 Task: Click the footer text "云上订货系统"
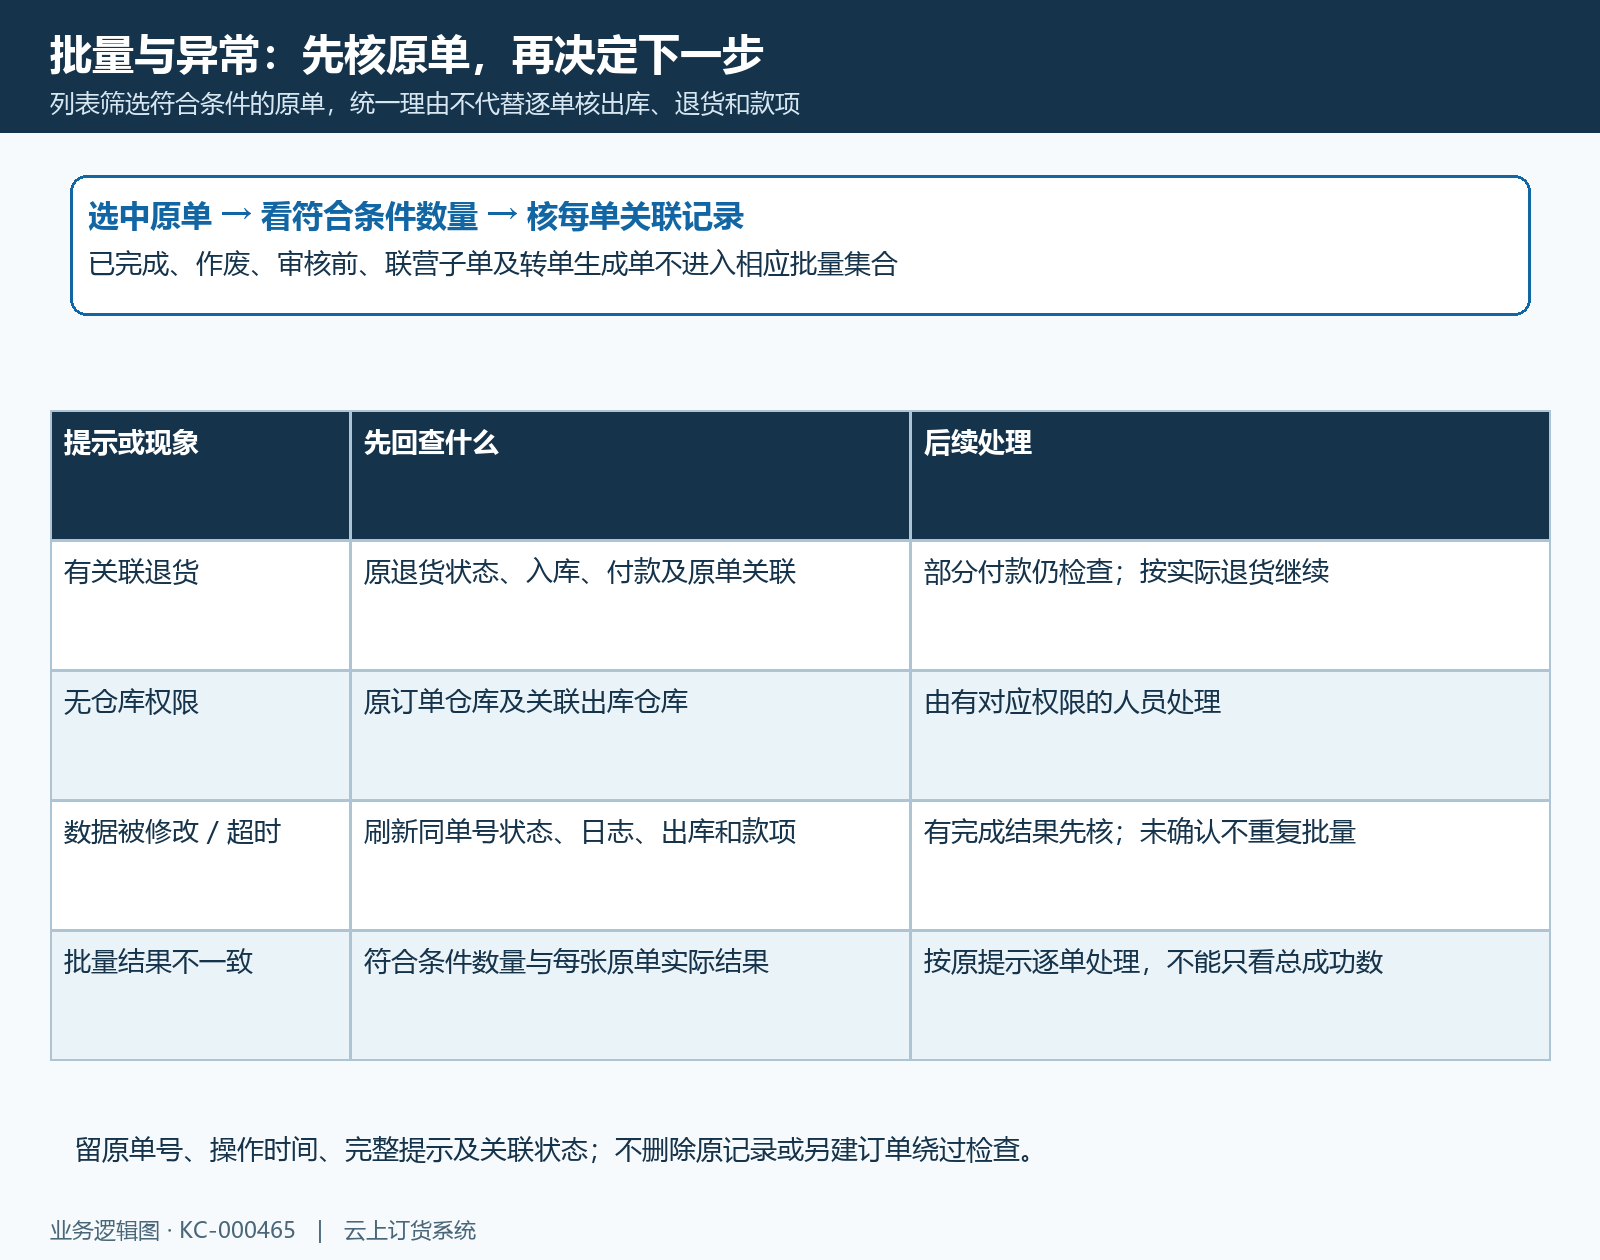click(x=410, y=1230)
